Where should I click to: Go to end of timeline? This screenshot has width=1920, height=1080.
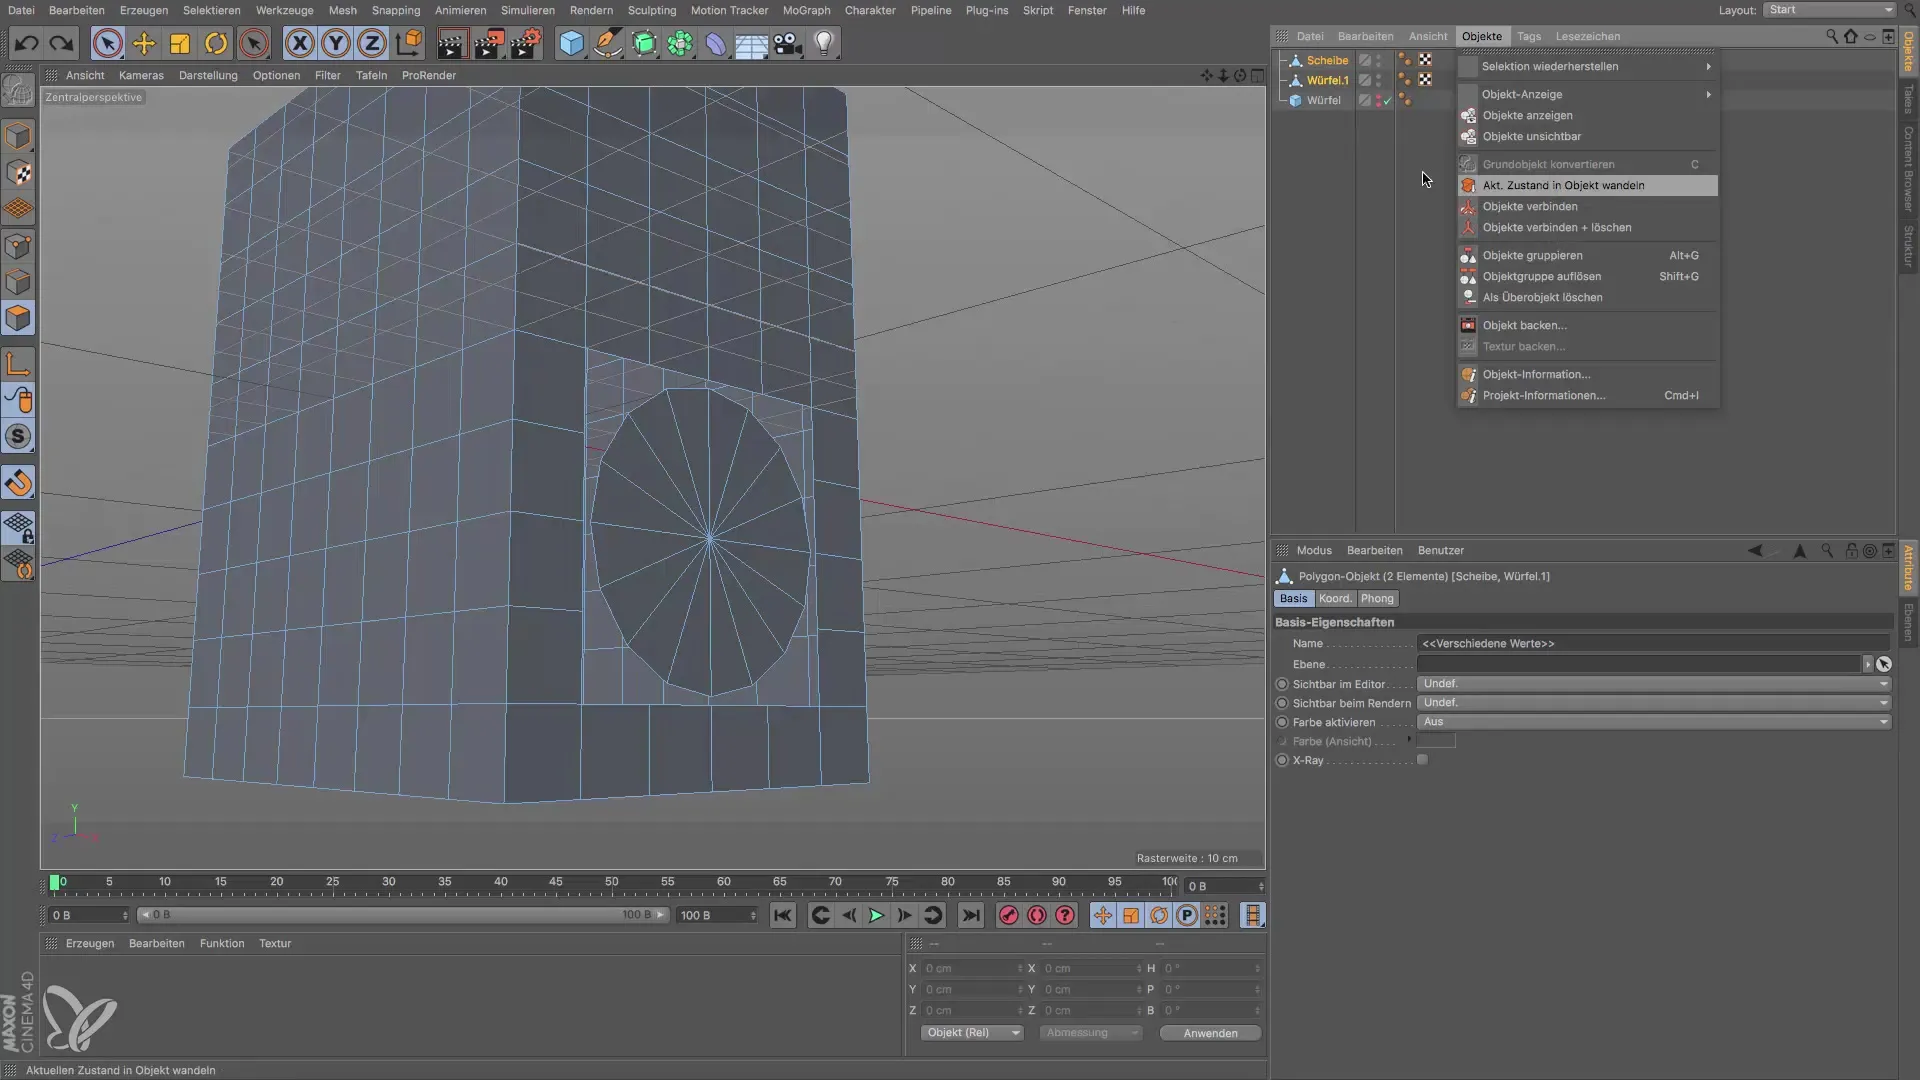[971, 915]
